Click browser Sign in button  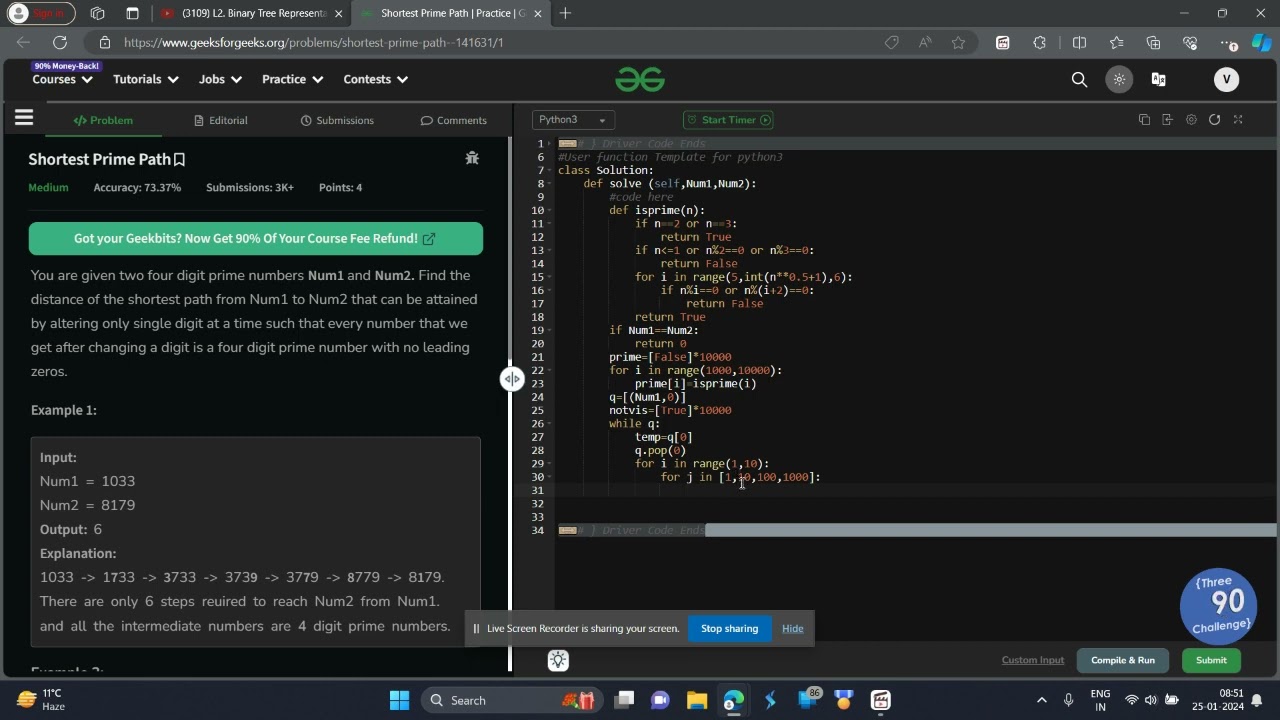(x=38, y=14)
